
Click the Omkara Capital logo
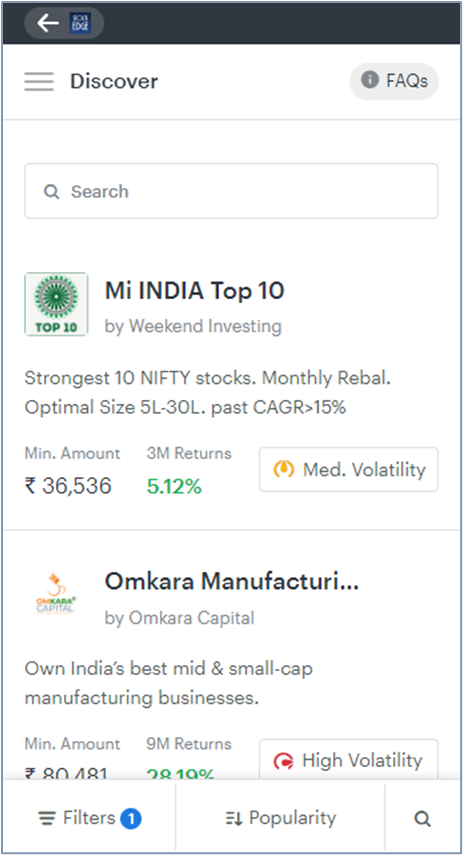tap(56, 595)
